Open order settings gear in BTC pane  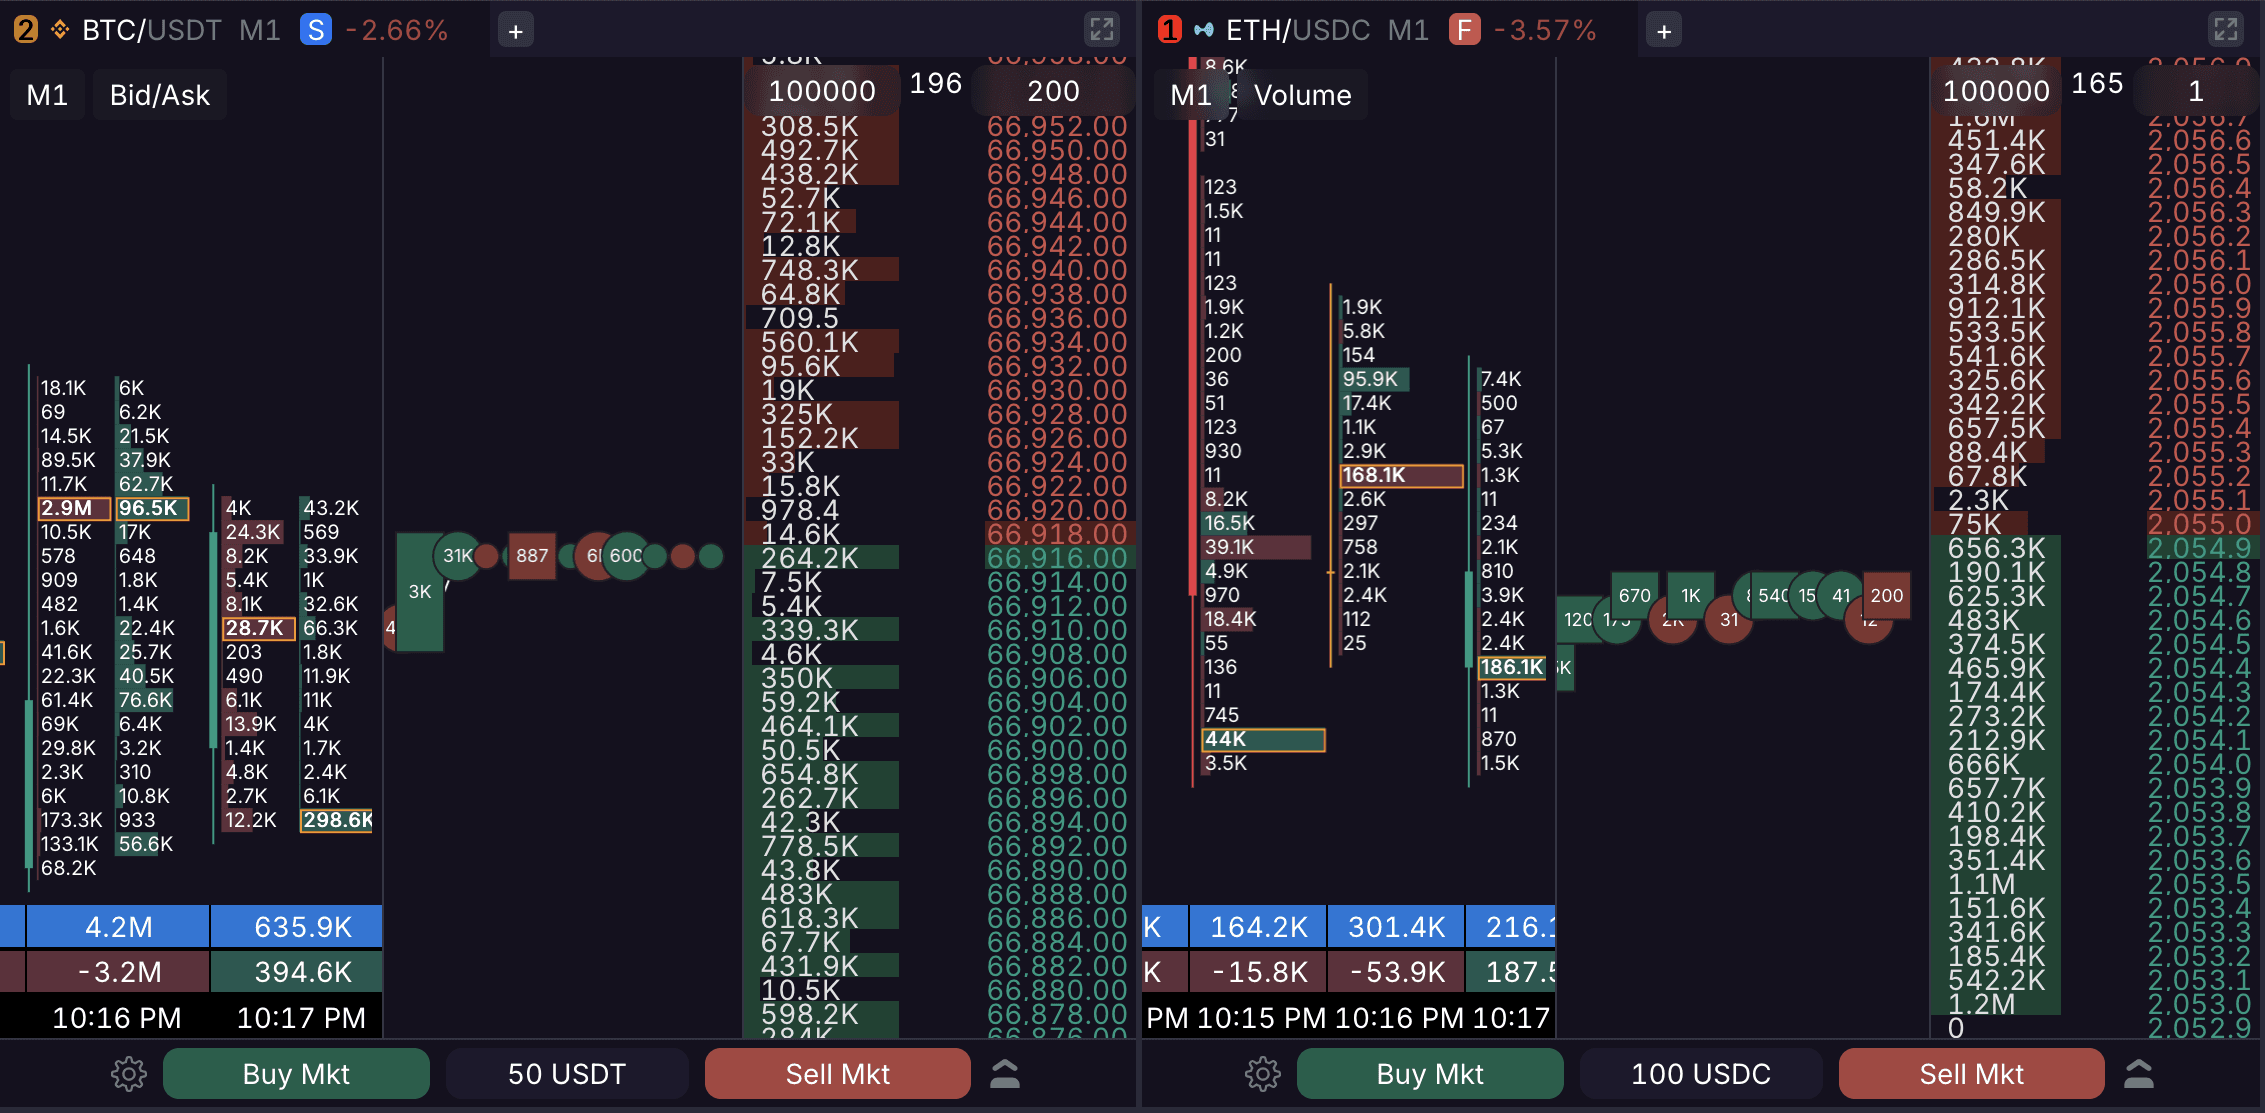click(x=128, y=1074)
